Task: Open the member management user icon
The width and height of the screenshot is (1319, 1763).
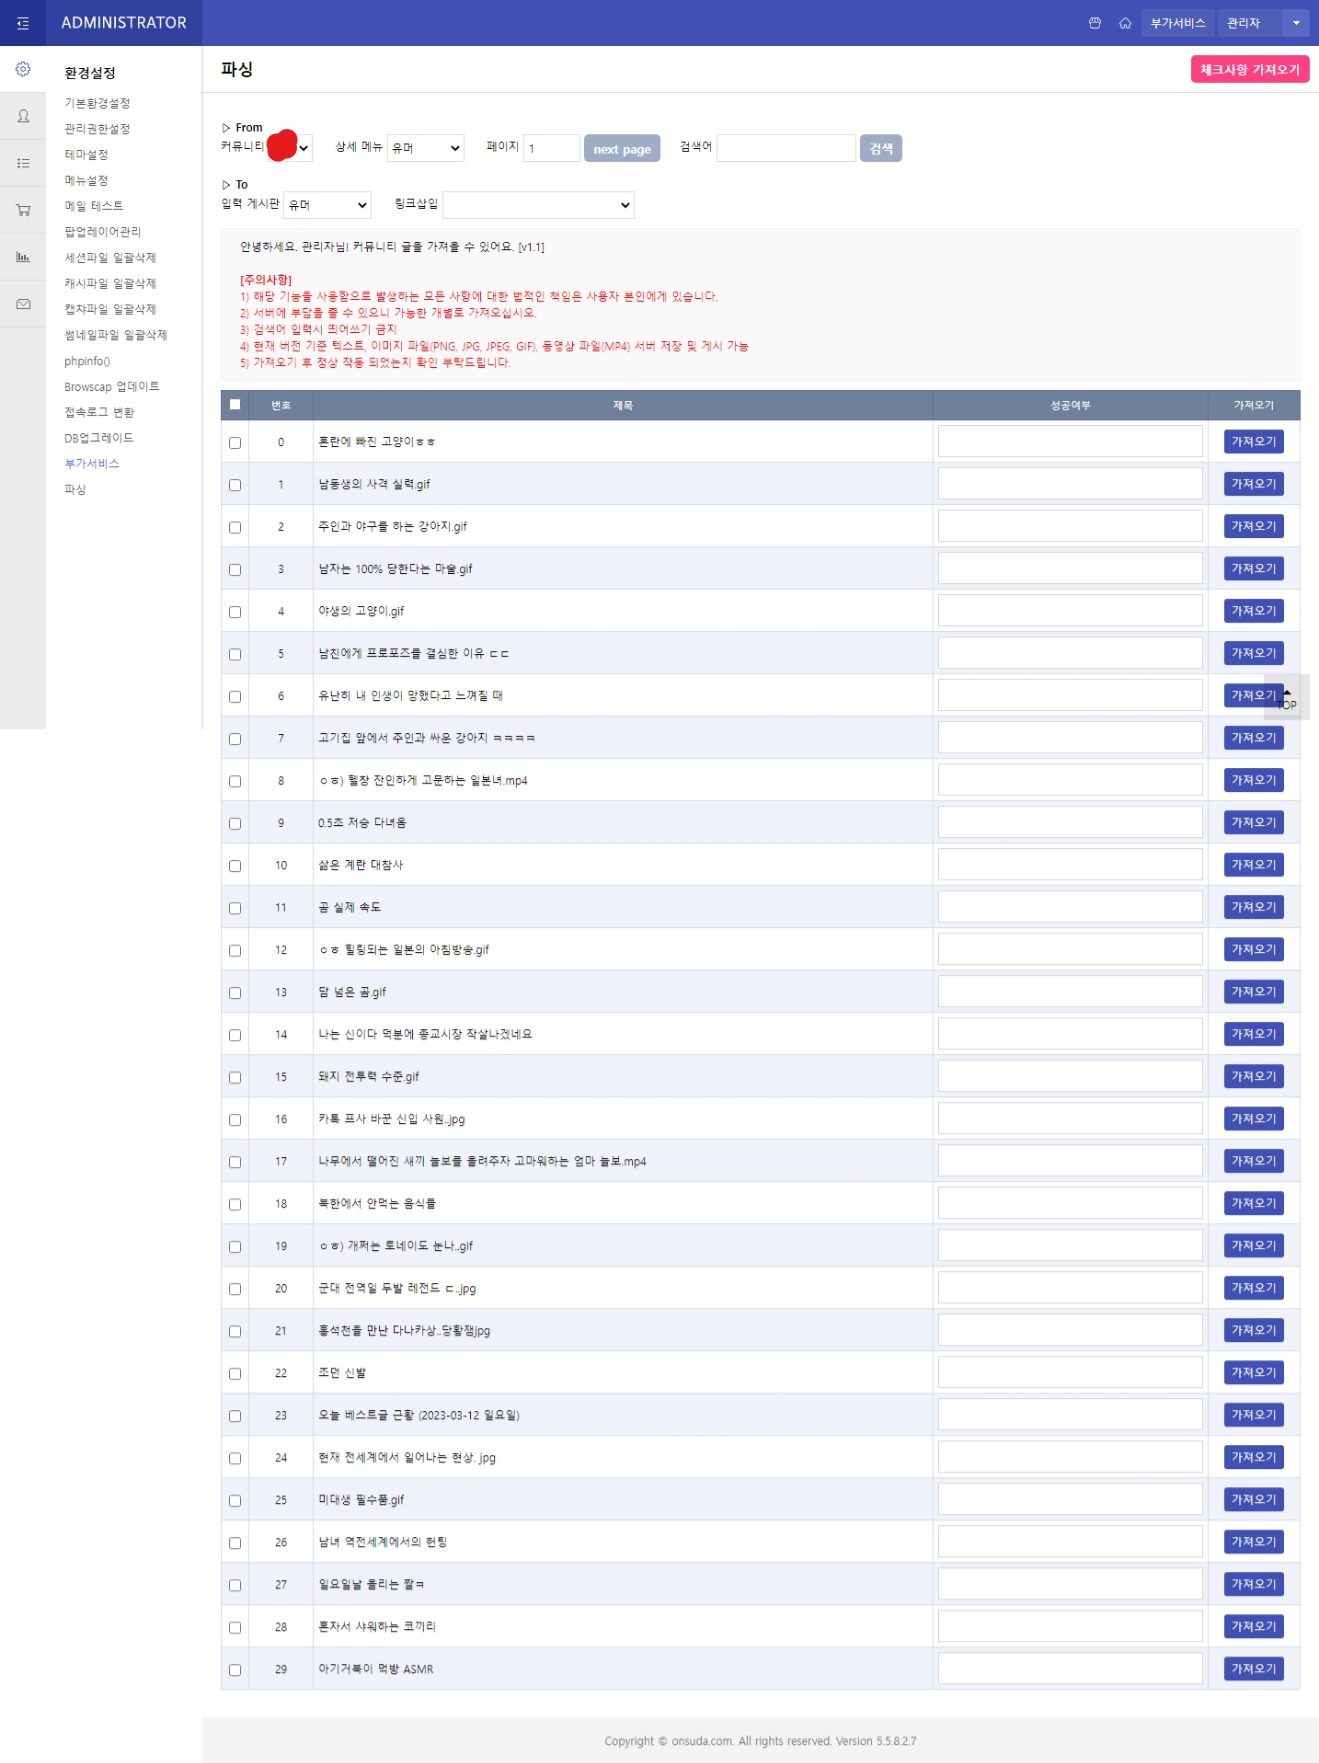Action: pyautogui.click(x=22, y=116)
